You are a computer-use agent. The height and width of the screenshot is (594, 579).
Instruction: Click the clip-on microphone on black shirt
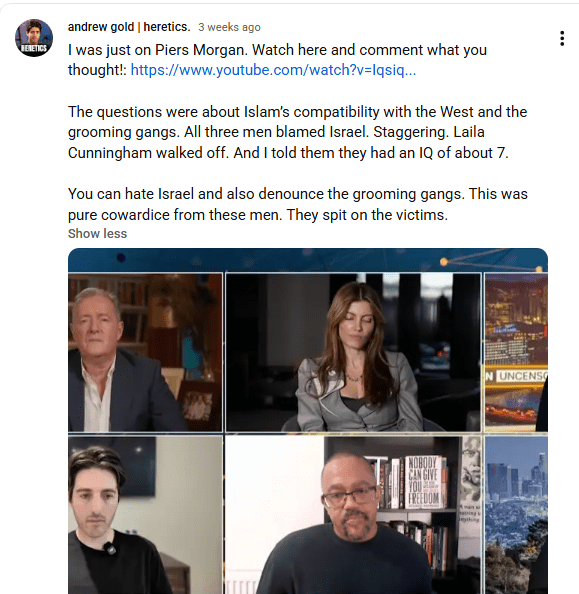110,548
